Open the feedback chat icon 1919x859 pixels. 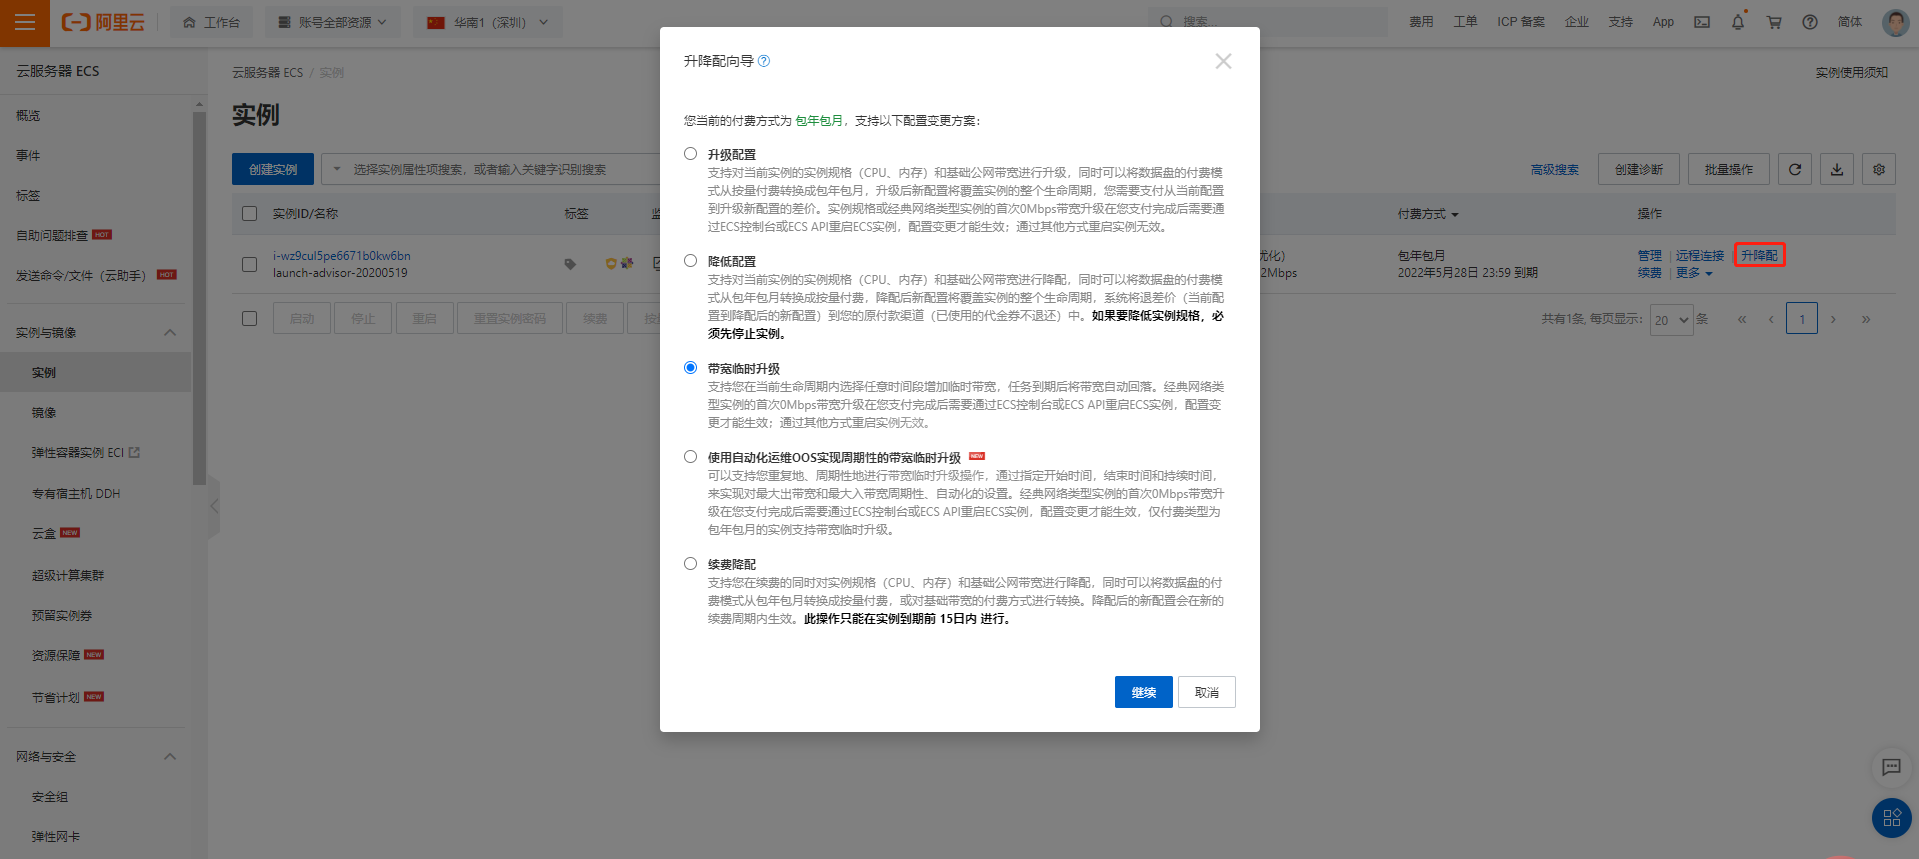coord(1891,767)
